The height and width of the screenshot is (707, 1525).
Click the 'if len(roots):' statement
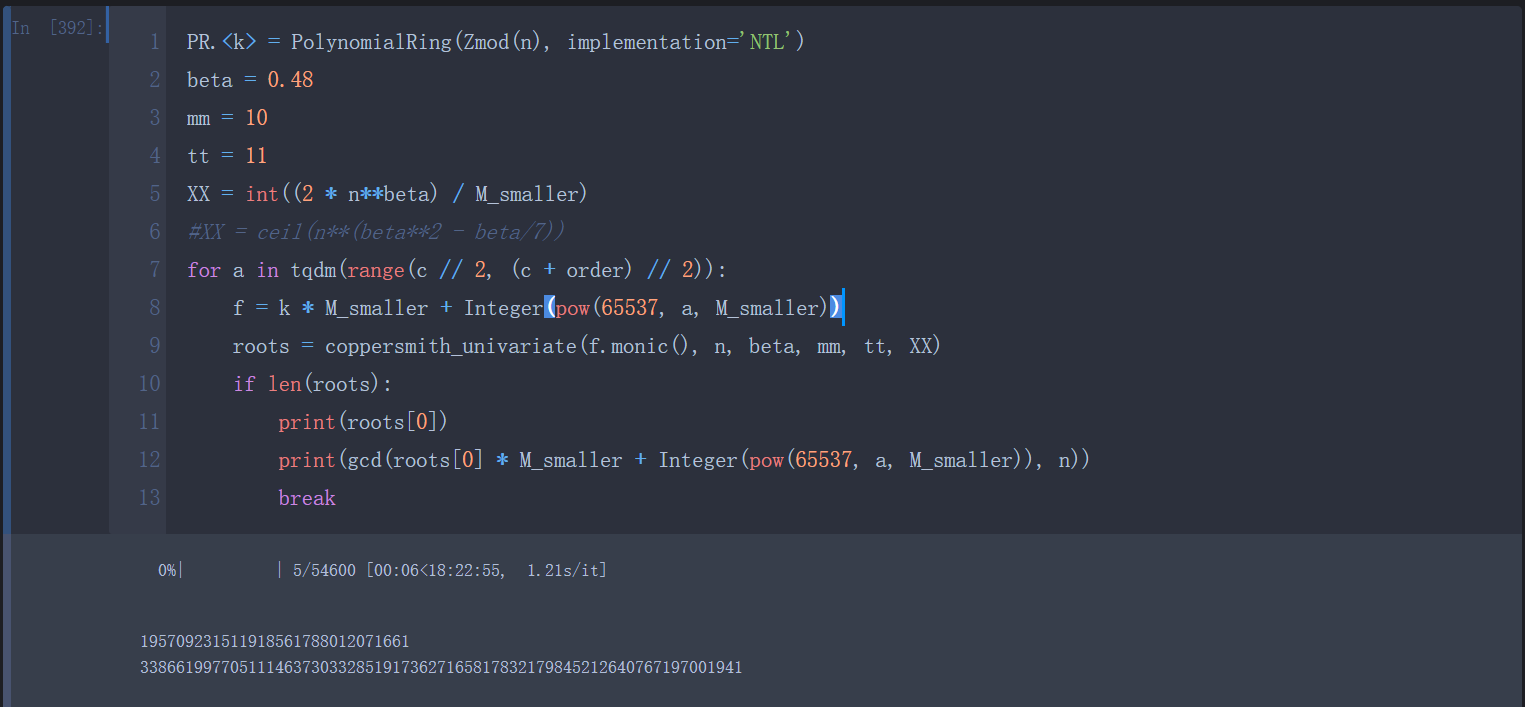[x=314, y=384]
